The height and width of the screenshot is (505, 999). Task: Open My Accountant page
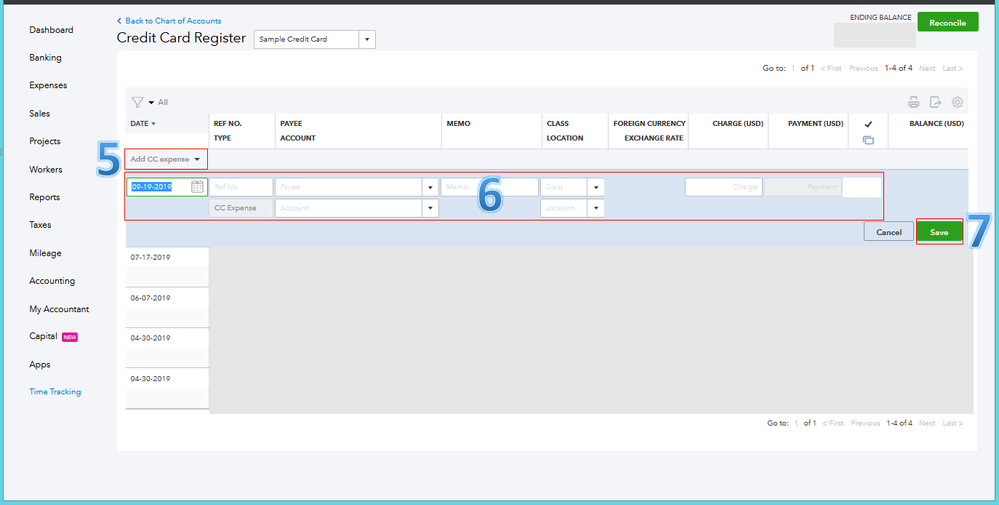click(x=59, y=309)
